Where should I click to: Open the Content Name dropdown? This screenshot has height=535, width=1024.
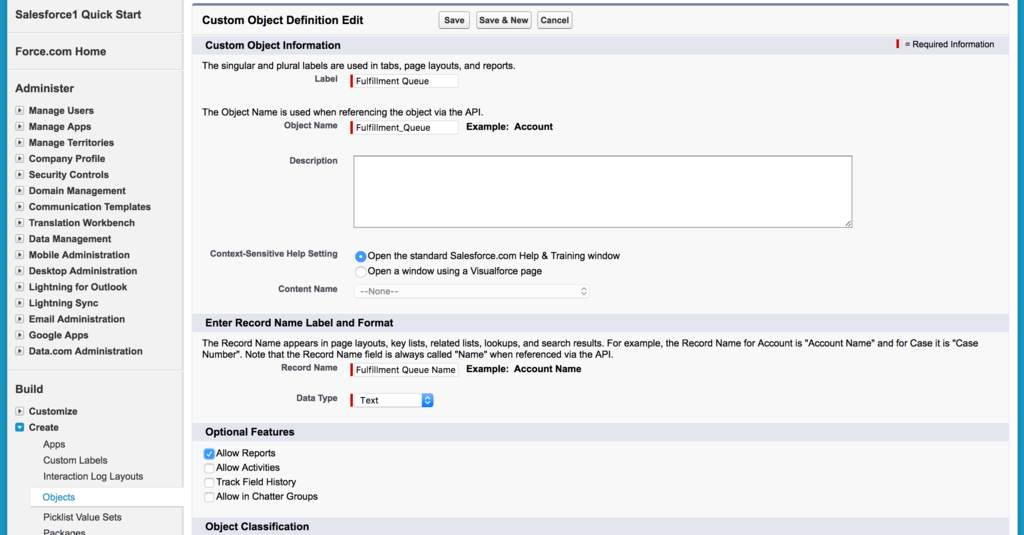[472, 291]
